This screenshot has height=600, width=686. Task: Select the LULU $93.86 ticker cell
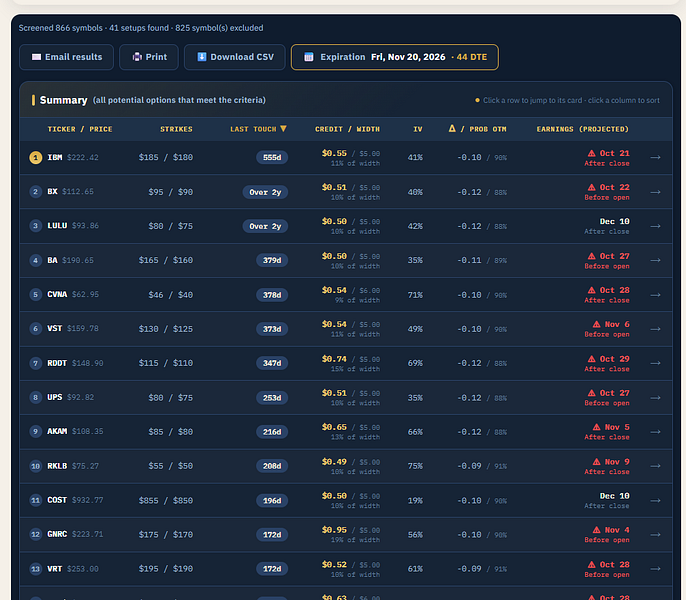(x=73, y=226)
